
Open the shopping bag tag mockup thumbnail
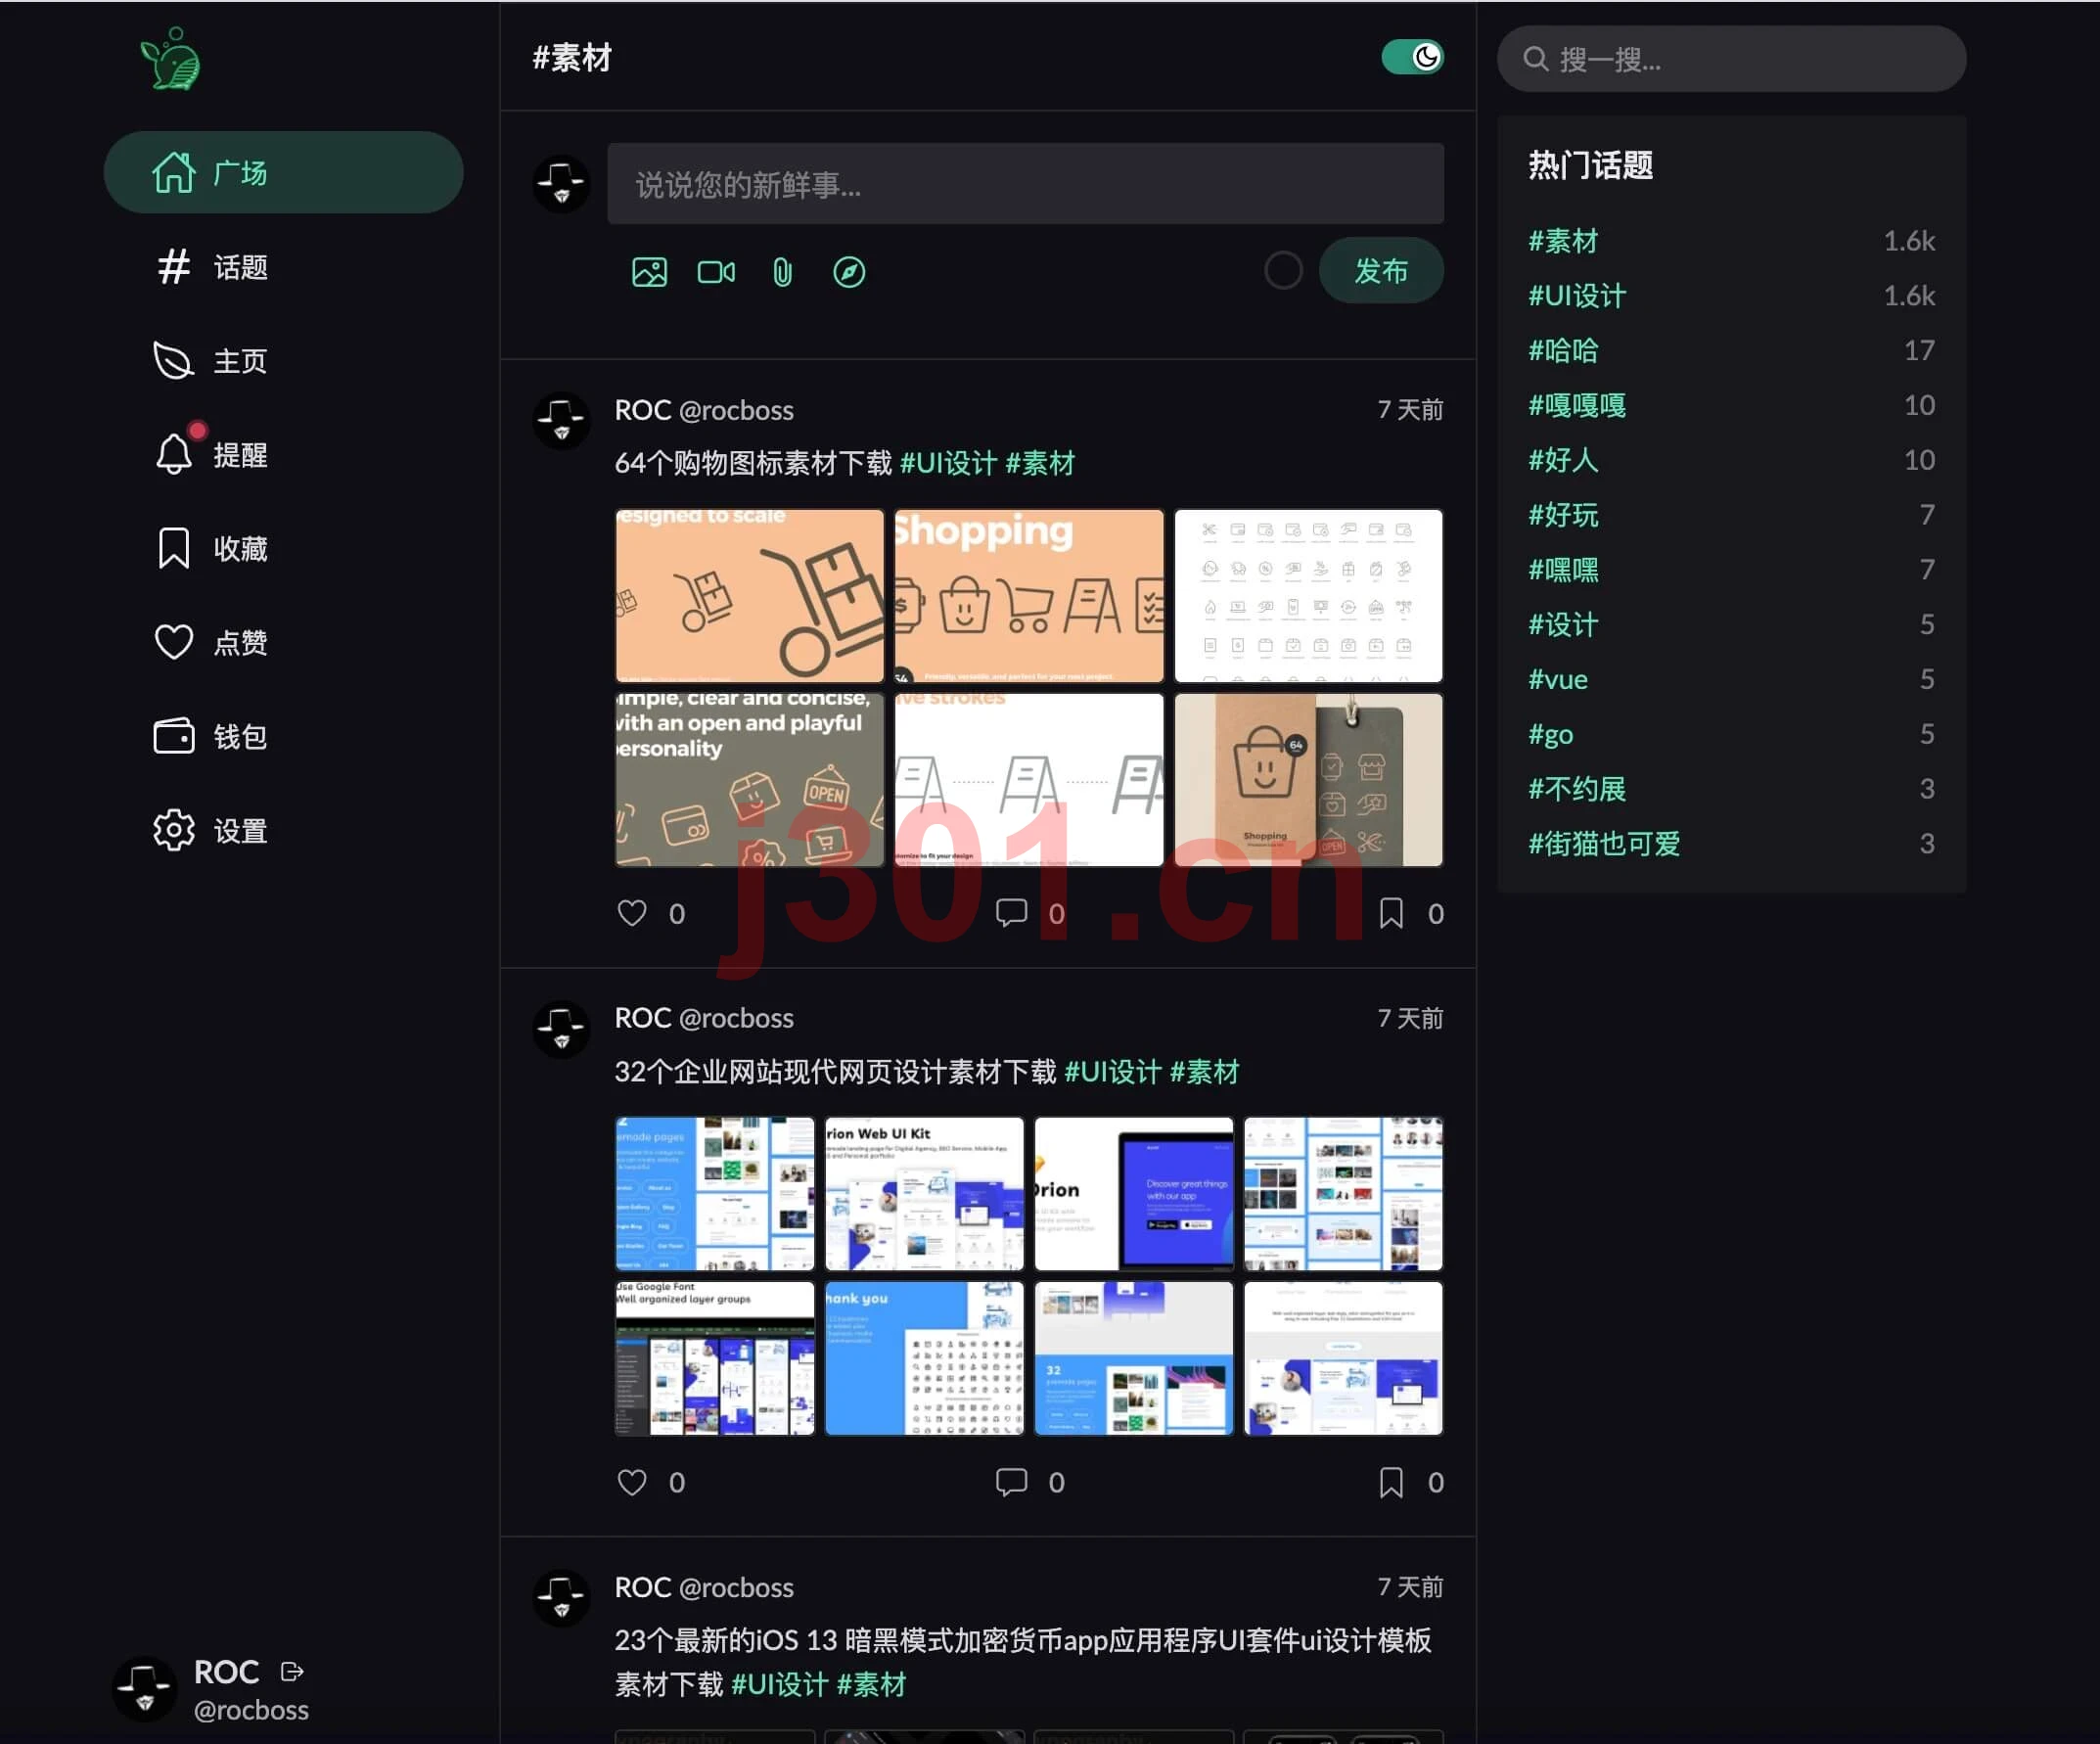(x=1308, y=779)
